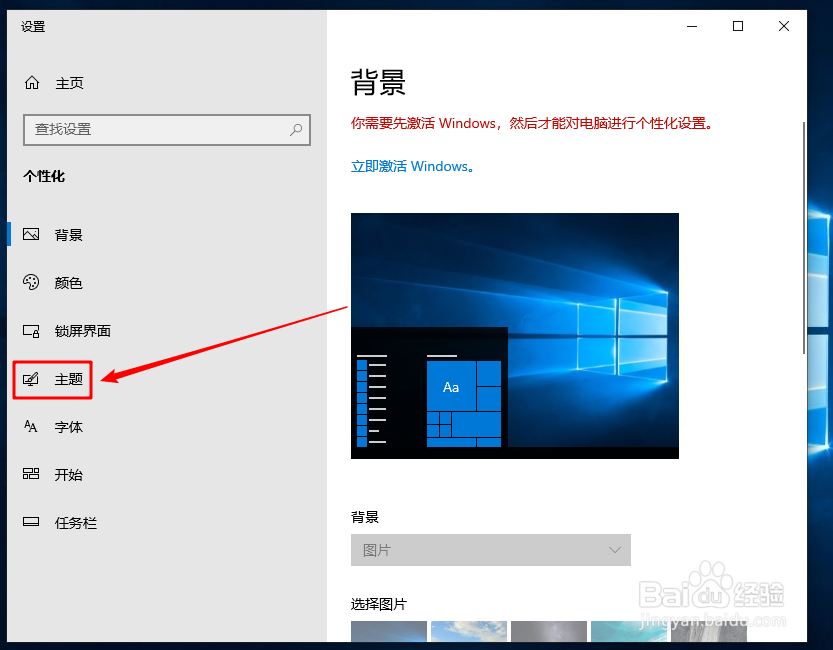Click the palette icon next to 颜色
Screen dimensions: 833x650
[x=31, y=282]
